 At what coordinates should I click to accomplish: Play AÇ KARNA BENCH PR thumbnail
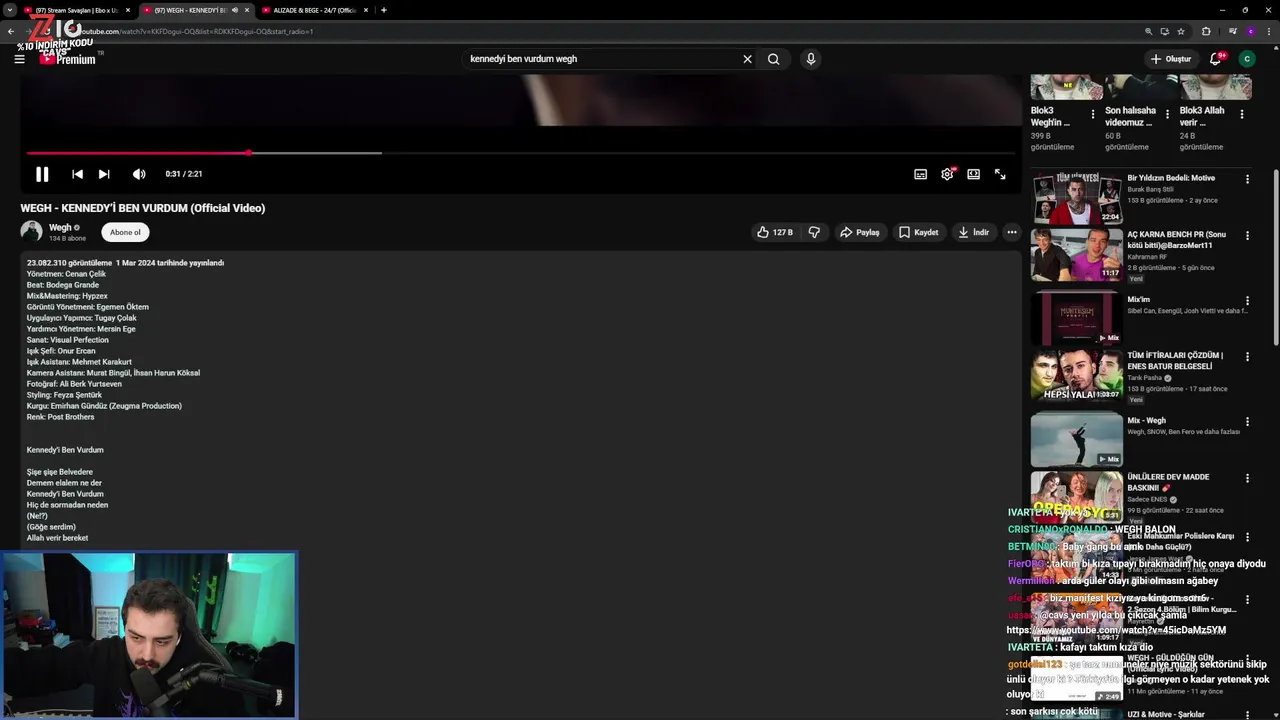click(x=1077, y=254)
